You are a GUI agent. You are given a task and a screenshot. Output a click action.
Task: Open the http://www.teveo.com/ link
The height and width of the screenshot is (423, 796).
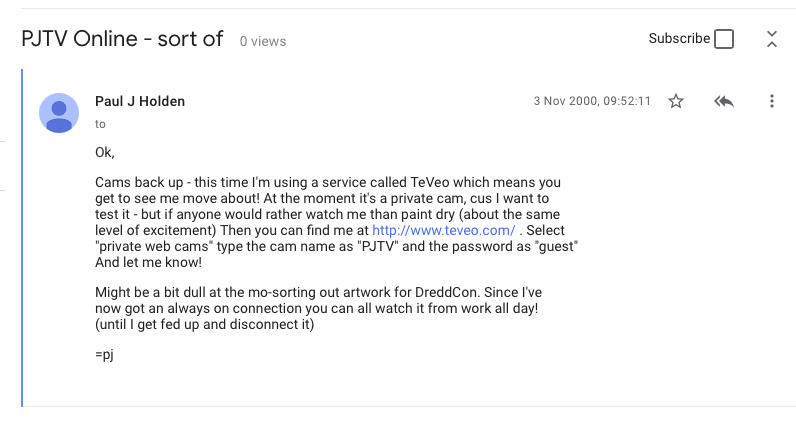click(444, 231)
